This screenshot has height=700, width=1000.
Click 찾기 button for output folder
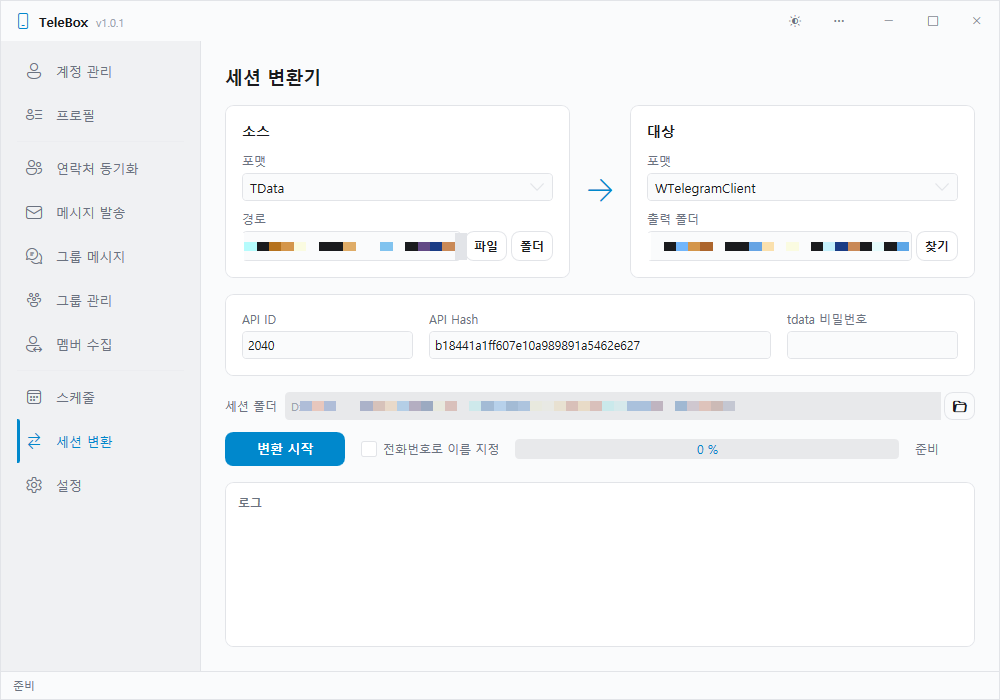tap(937, 246)
